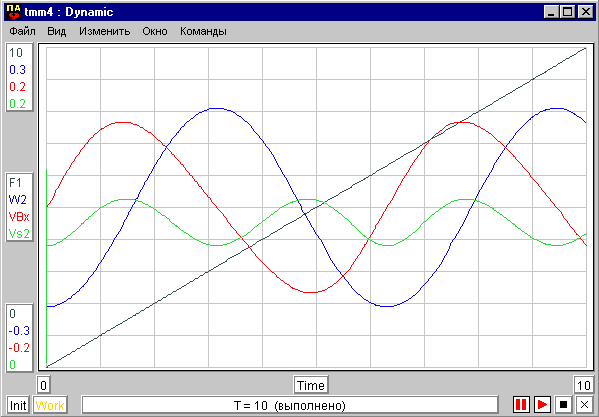Click the upper scale limit 0.3 for W2
This screenshot has width=599, height=417.
click(17, 70)
